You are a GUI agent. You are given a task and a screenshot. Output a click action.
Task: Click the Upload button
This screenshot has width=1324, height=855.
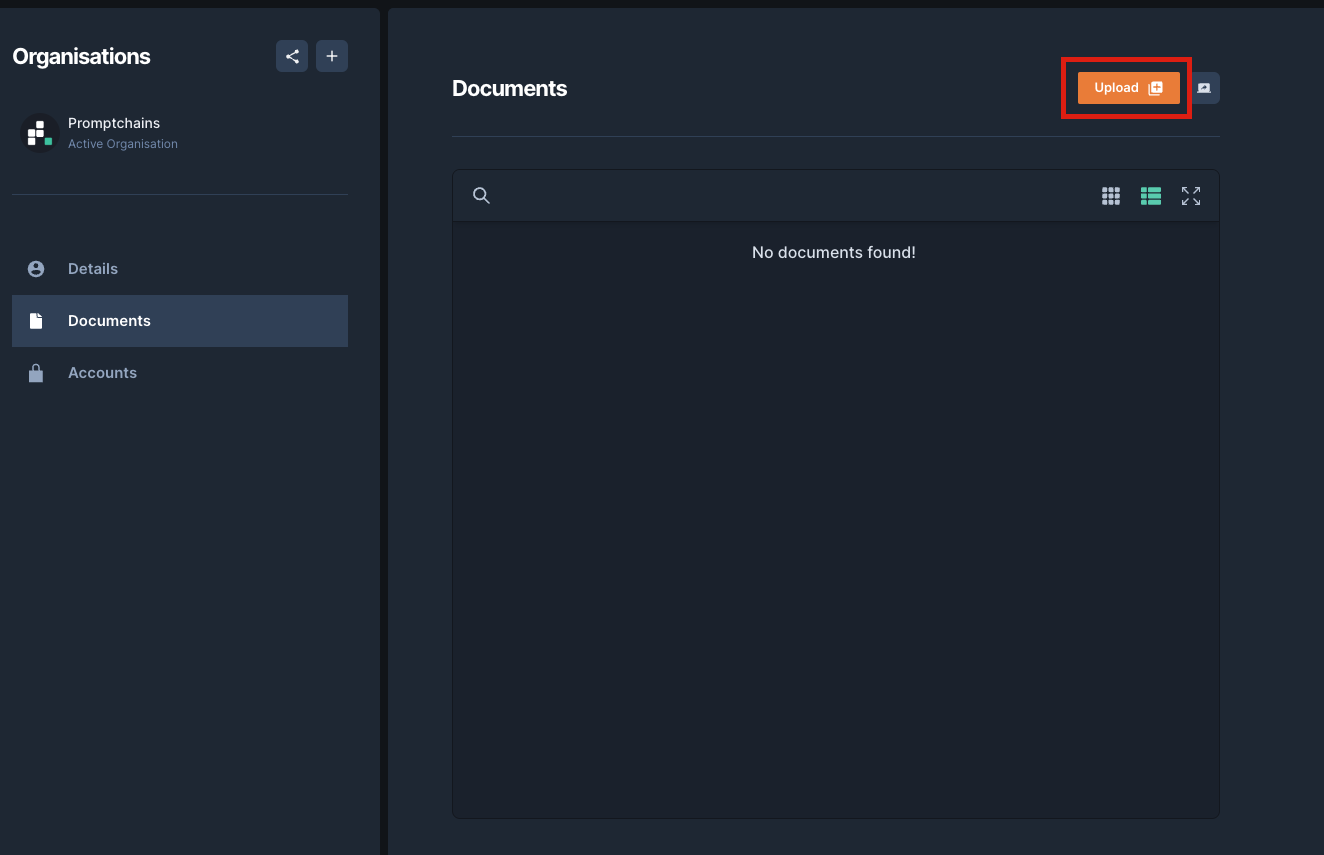point(1126,87)
